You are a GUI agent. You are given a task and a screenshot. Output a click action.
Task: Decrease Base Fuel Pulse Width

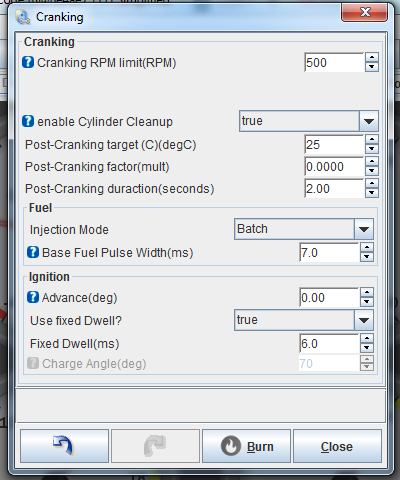coord(367,257)
